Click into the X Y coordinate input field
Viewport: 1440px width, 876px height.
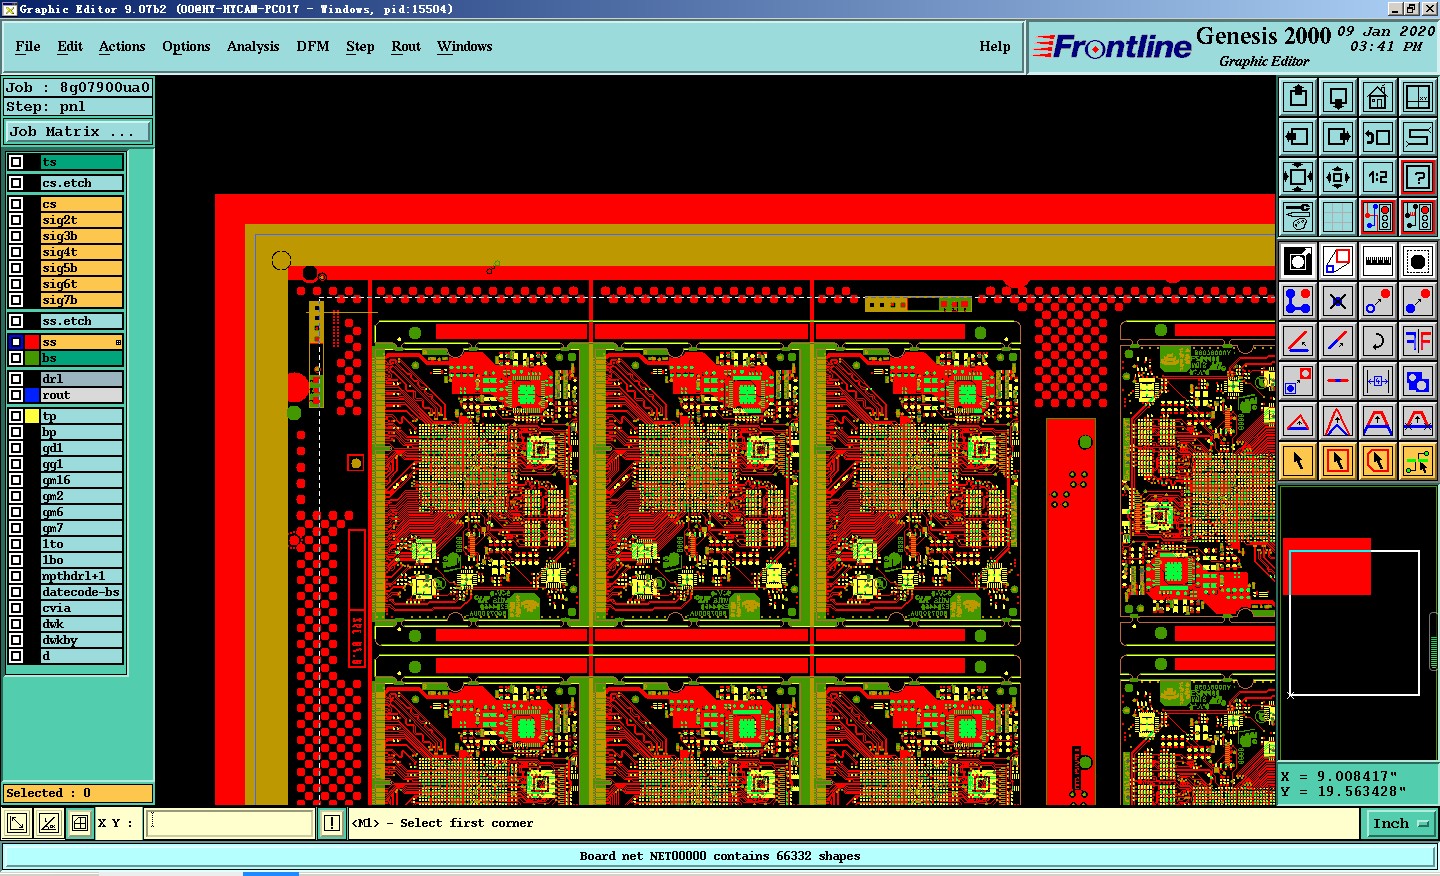(x=230, y=823)
